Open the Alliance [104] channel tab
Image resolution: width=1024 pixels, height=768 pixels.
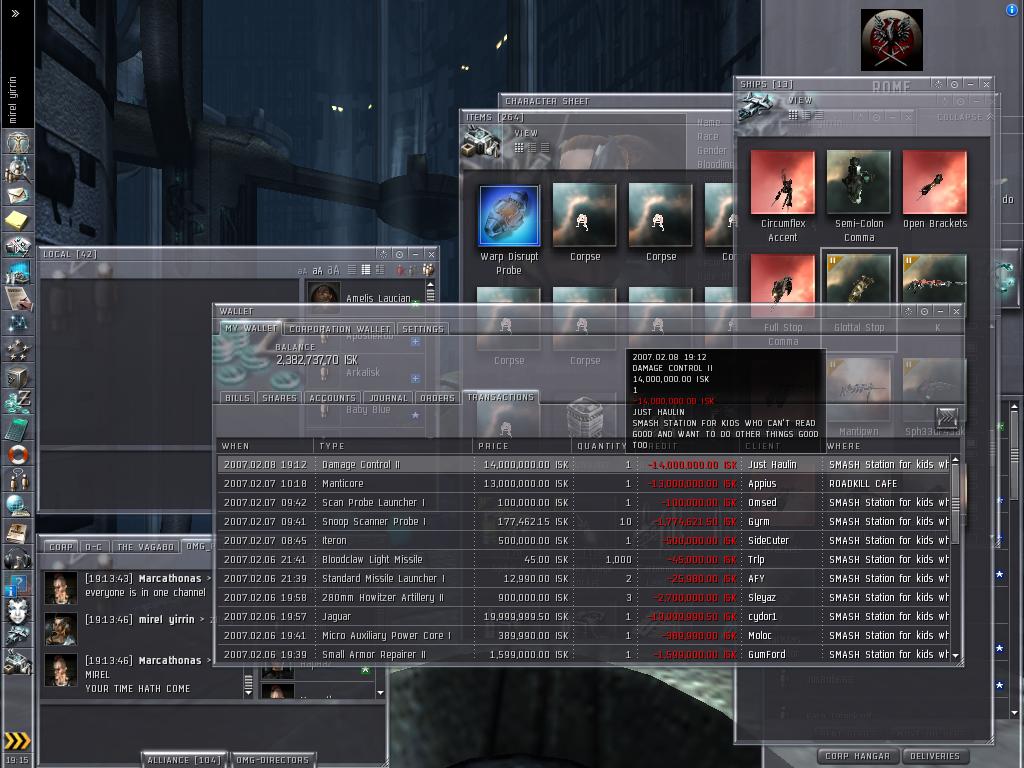[x=184, y=760]
